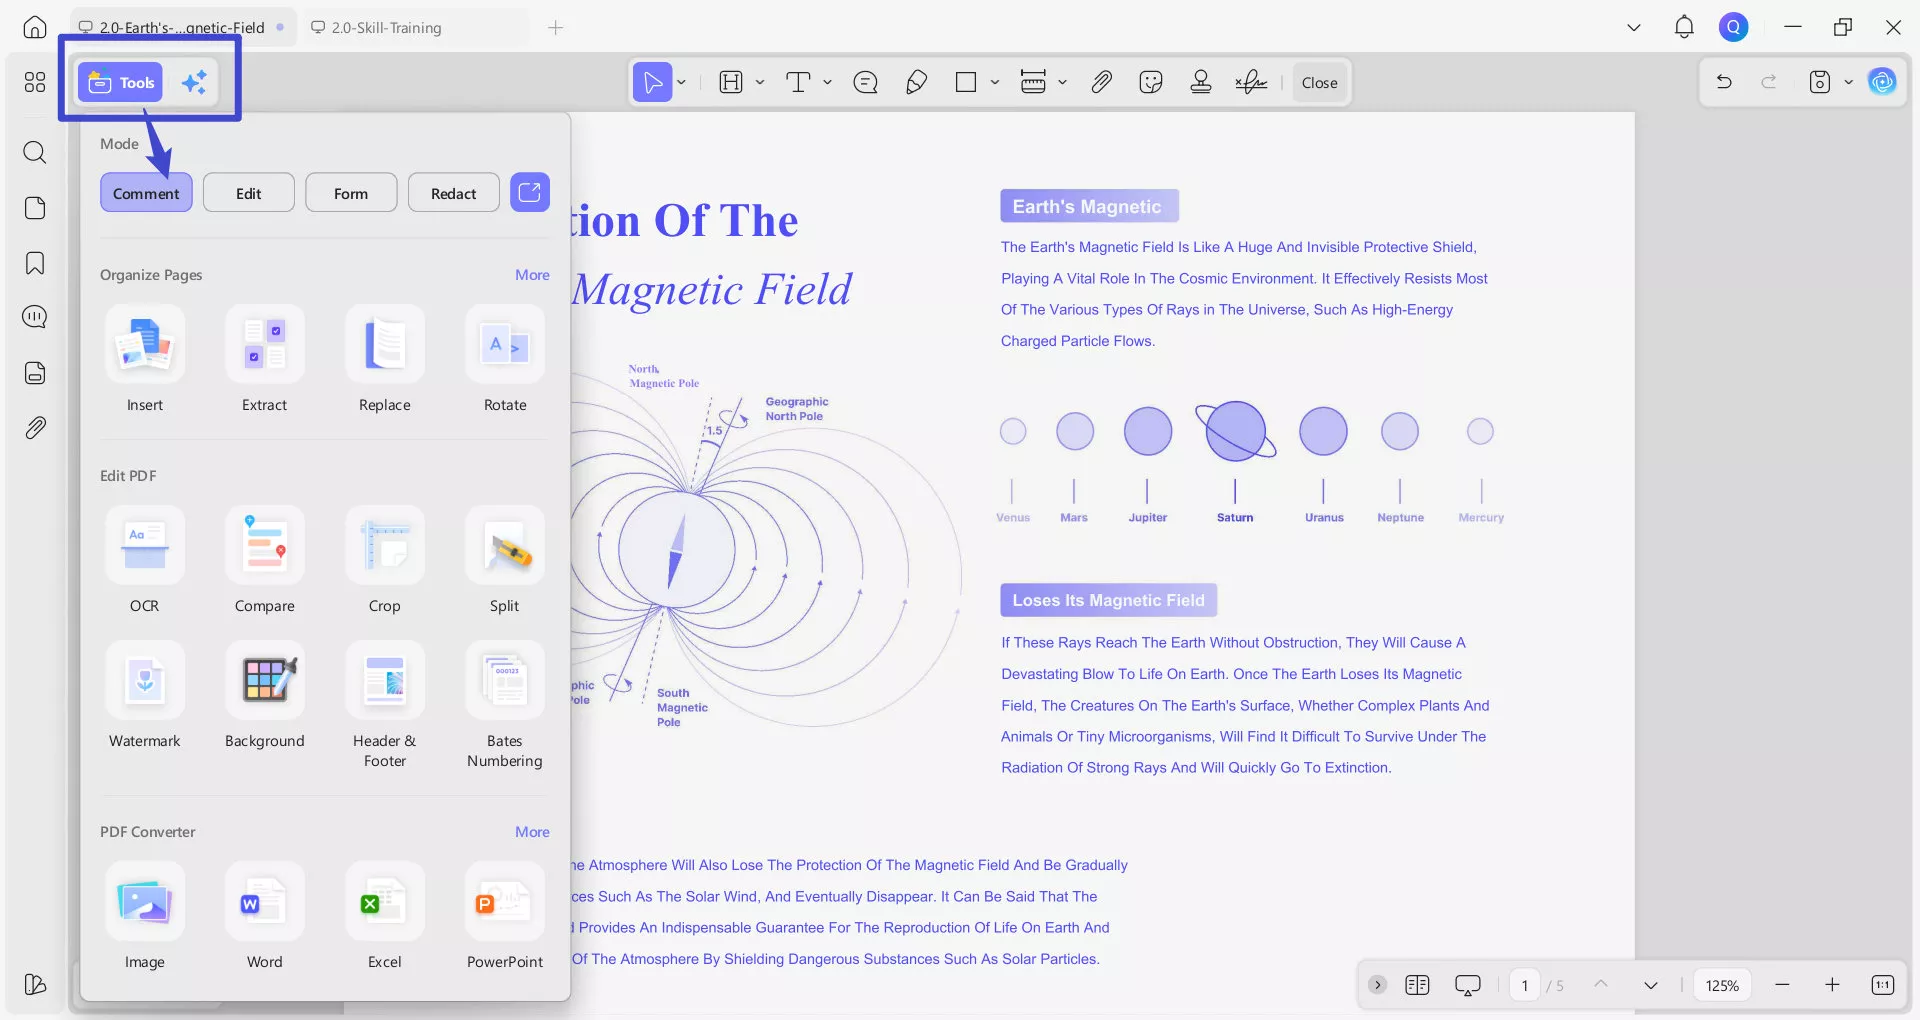Open the signature tool
This screenshot has width=1920, height=1020.
coord(1251,82)
